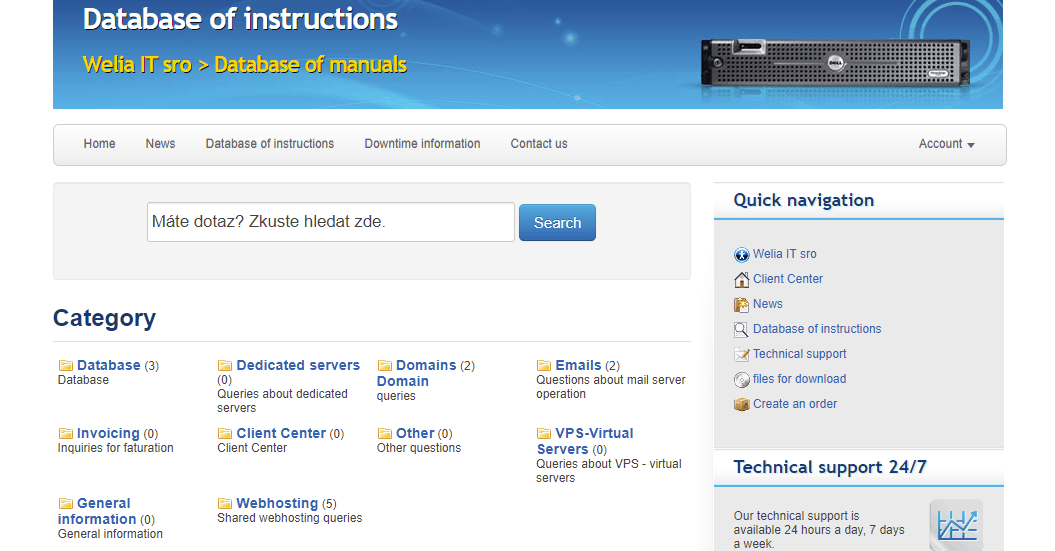
Task: Click the VPS-Virtual Servers folder icon
Action: (544, 433)
